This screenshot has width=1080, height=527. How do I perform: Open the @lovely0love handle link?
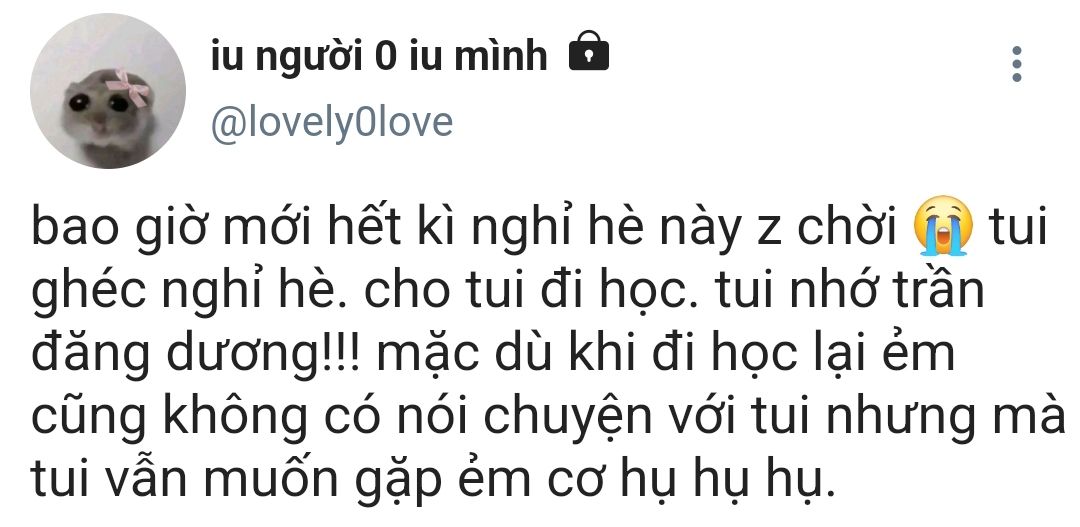[332, 123]
